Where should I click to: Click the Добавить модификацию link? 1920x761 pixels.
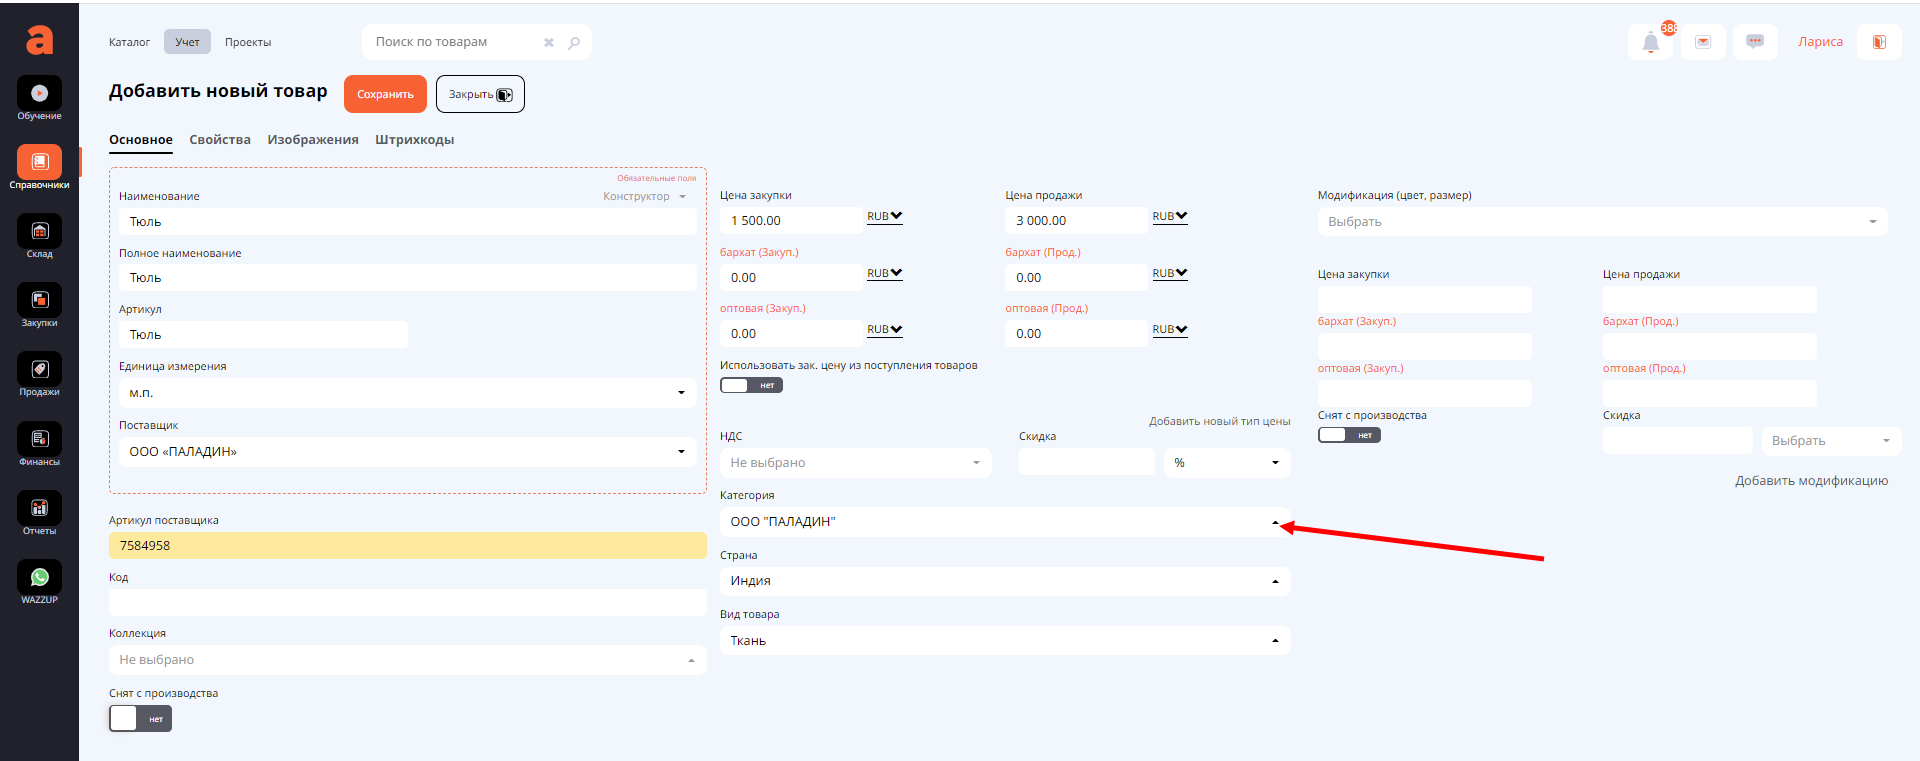1810,481
